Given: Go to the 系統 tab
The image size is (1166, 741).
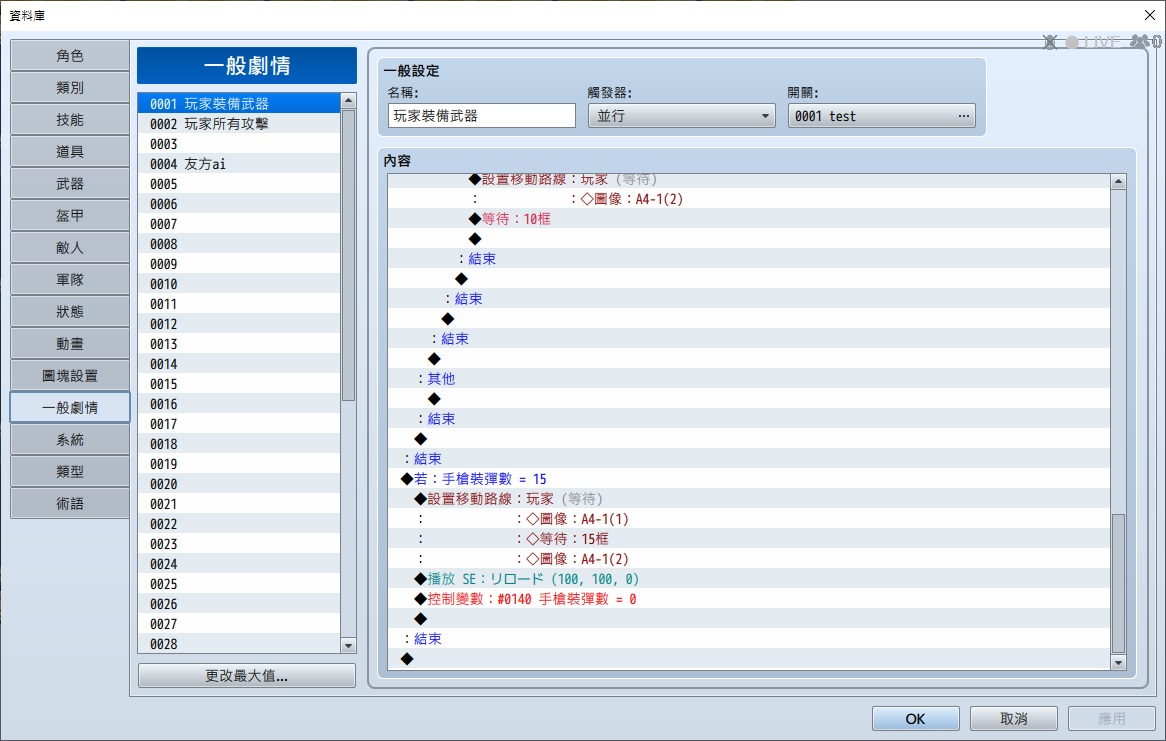Looking at the screenshot, I should pos(70,440).
